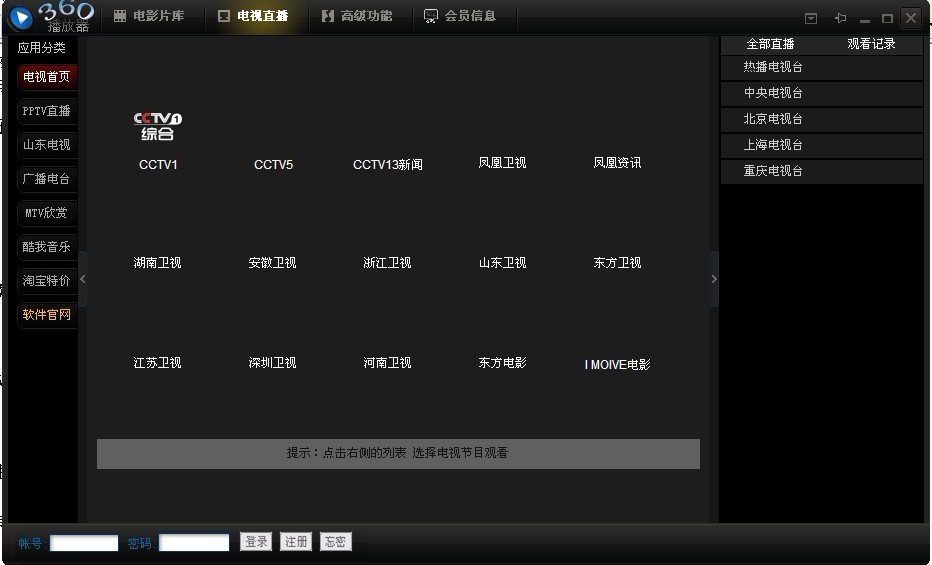932x565 pixels.
Task: Switch to 观看记录 tab in right panel
Action: [x=871, y=44]
